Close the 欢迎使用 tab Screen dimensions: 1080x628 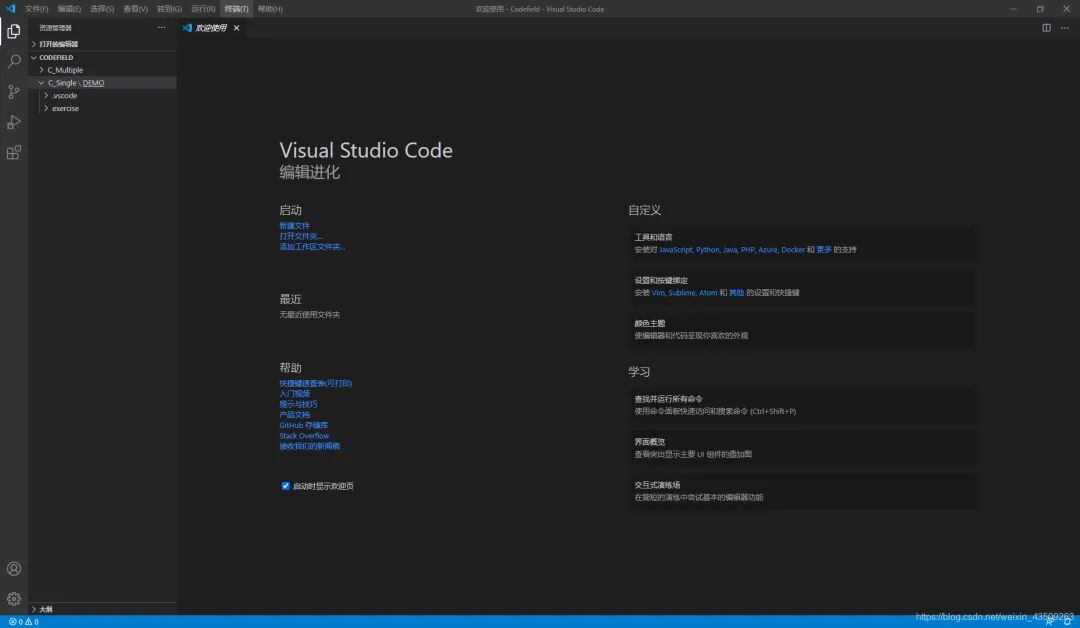pos(236,28)
